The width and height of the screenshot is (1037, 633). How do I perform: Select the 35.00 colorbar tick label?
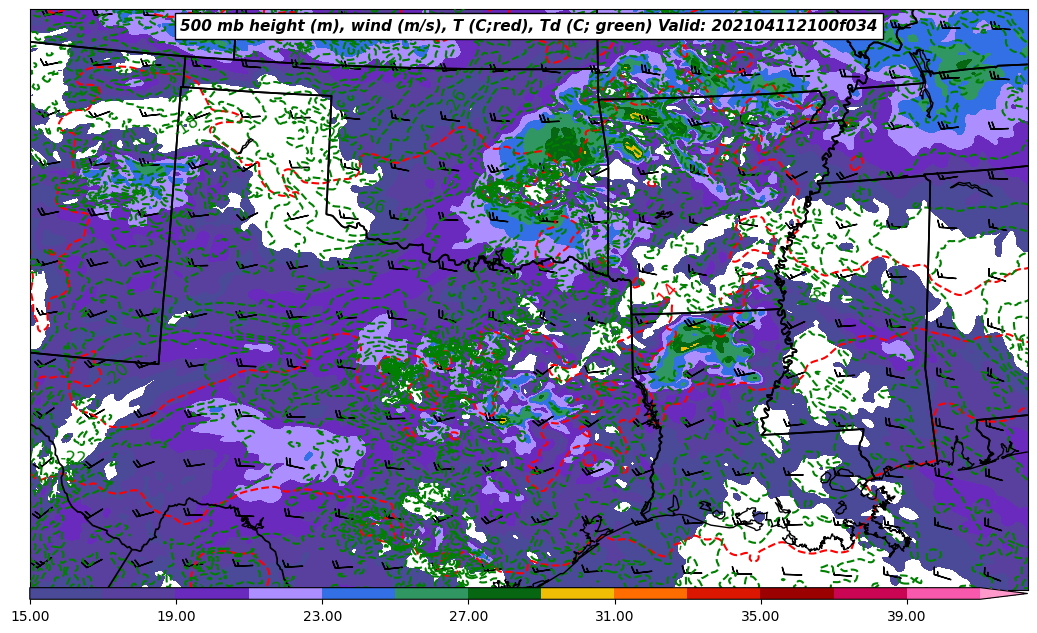760,616
